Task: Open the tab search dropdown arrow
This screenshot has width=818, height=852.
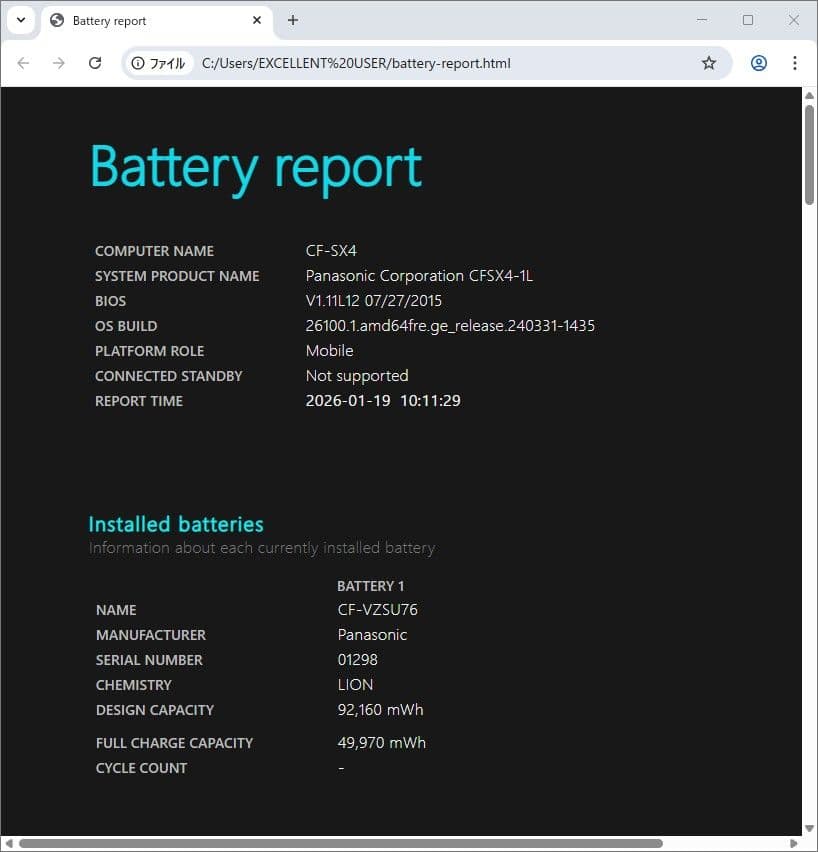Action: [20, 20]
